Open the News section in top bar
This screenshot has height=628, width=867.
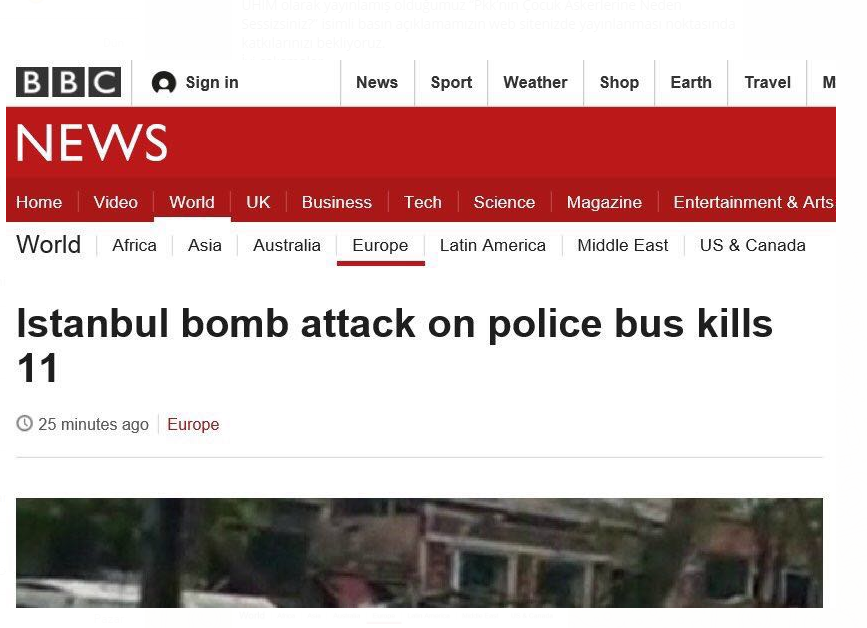point(377,82)
